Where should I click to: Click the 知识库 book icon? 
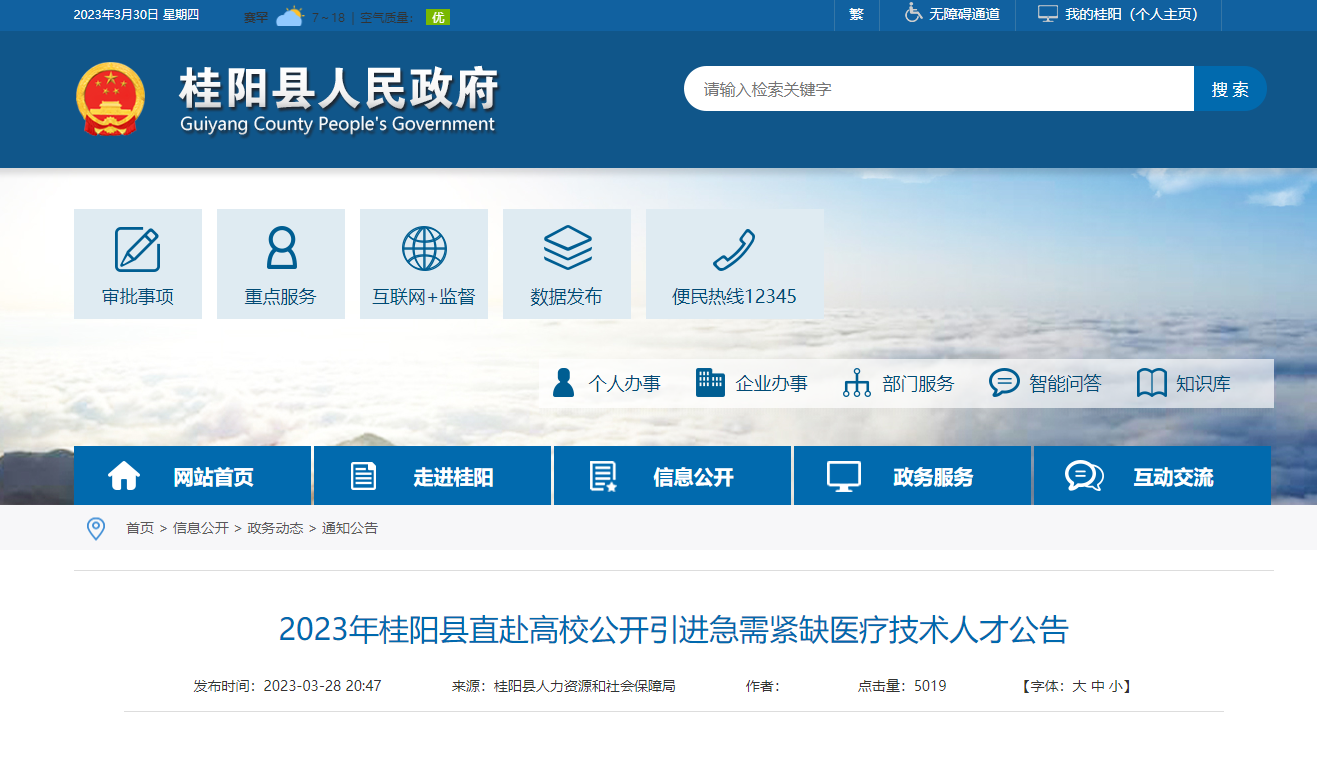[x=1152, y=383]
